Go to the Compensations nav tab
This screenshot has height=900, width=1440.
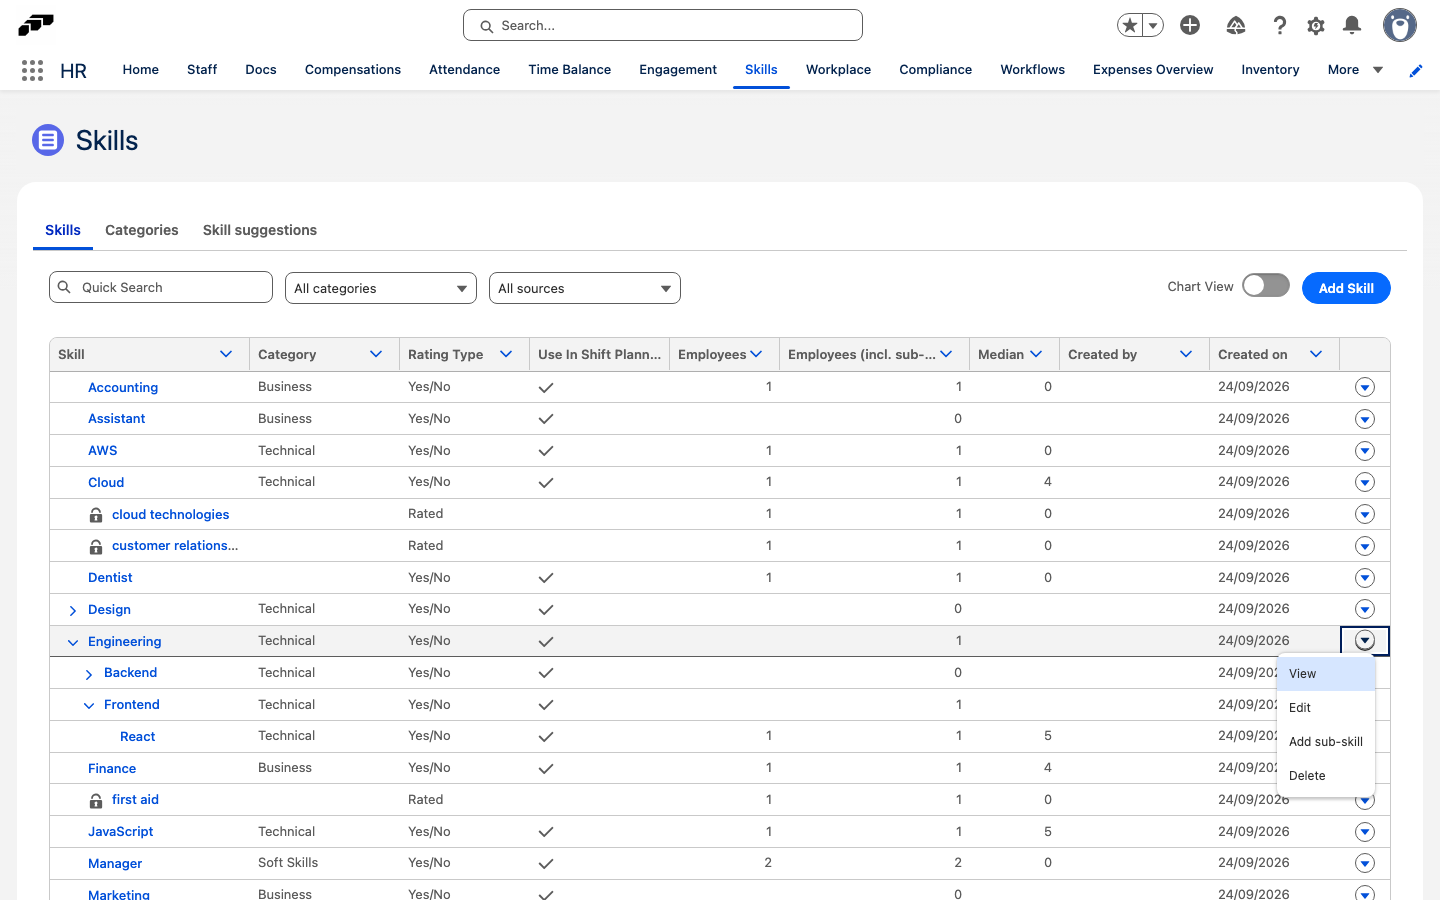coord(353,70)
